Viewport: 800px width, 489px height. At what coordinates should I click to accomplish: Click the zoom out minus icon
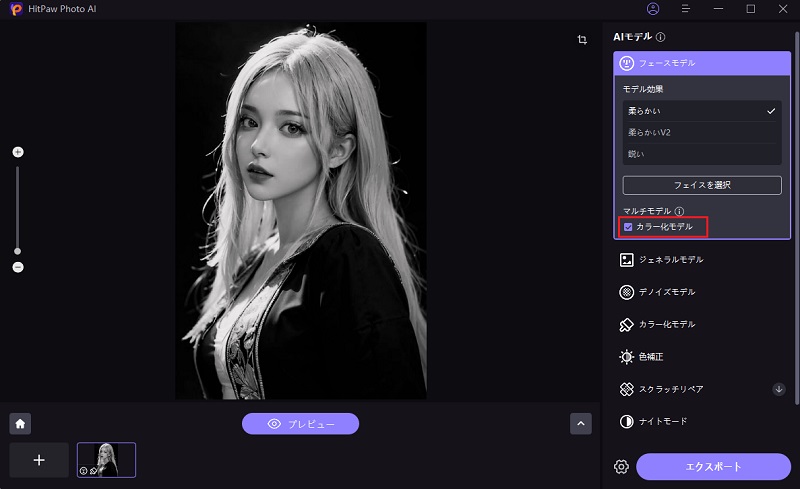coord(18,267)
